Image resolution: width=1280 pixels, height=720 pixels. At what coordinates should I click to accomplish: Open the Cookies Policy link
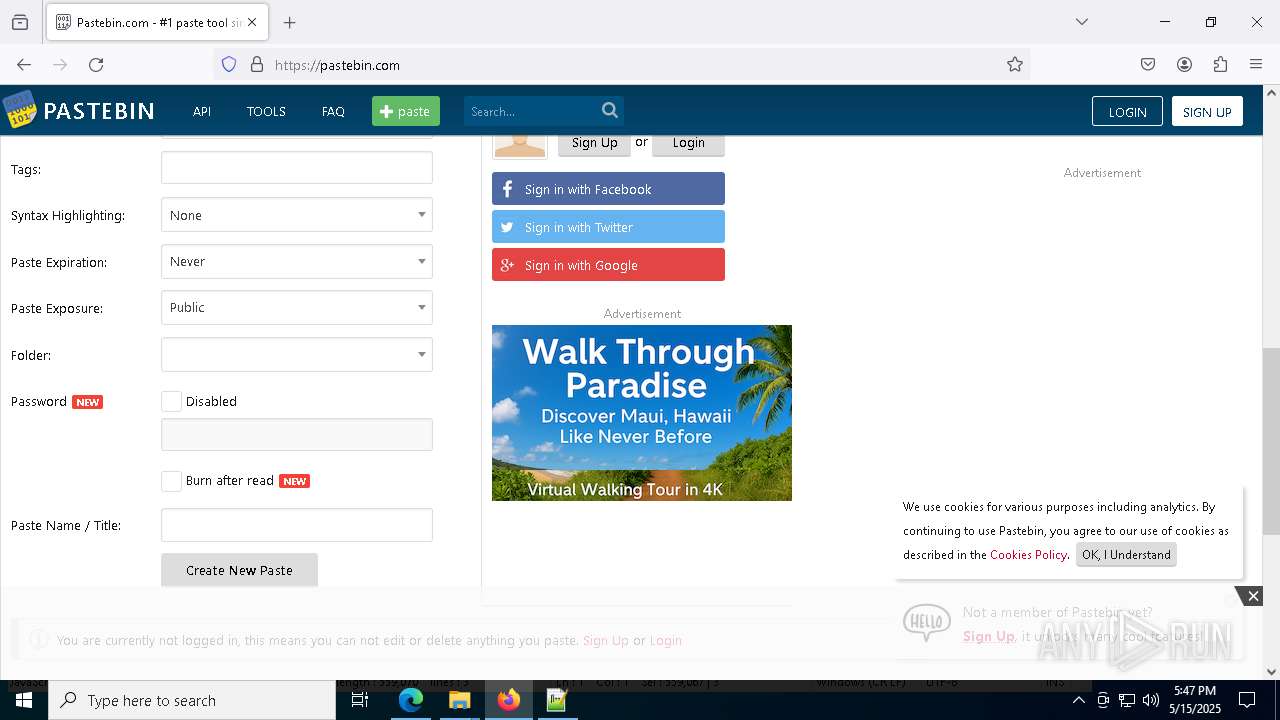click(x=1028, y=555)
